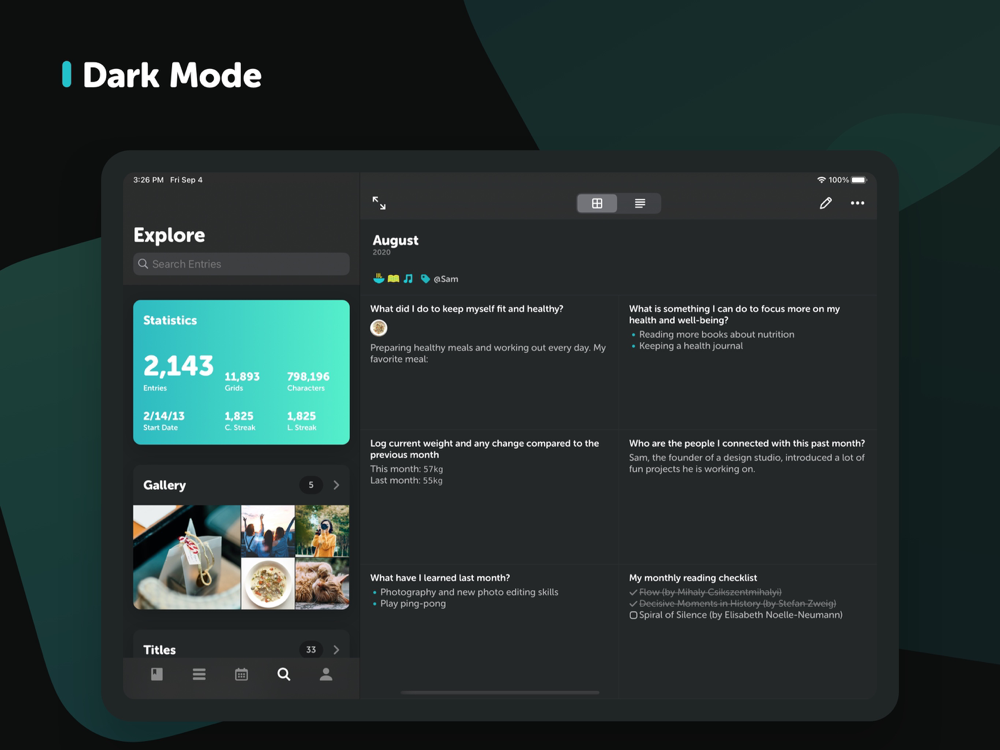The height and width of the screenshot is (750, 1000).
Task: Open the friends cheering photo thumbnail
Action: point(268,531)
